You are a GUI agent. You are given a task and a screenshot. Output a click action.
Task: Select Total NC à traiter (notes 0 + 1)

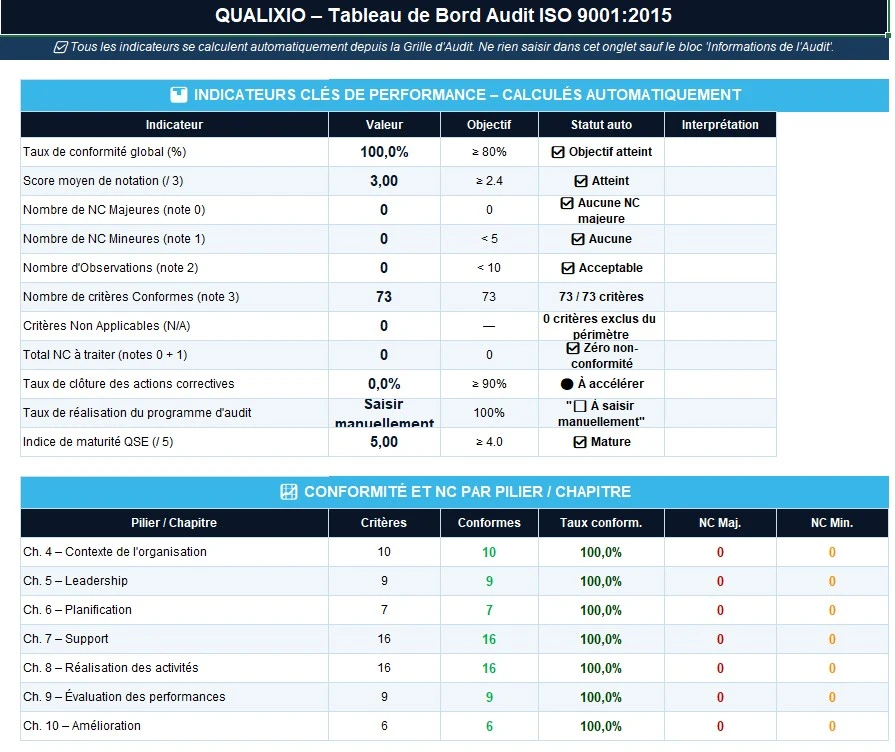tap(105, 355)
